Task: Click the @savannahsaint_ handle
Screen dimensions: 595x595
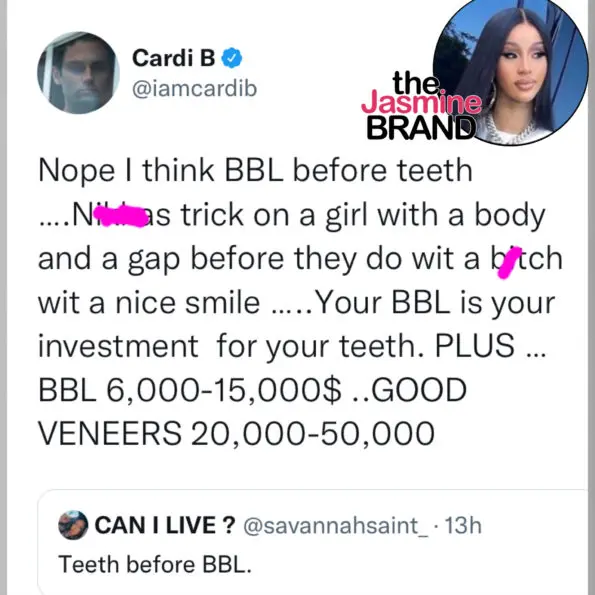Action: point(335,526)
